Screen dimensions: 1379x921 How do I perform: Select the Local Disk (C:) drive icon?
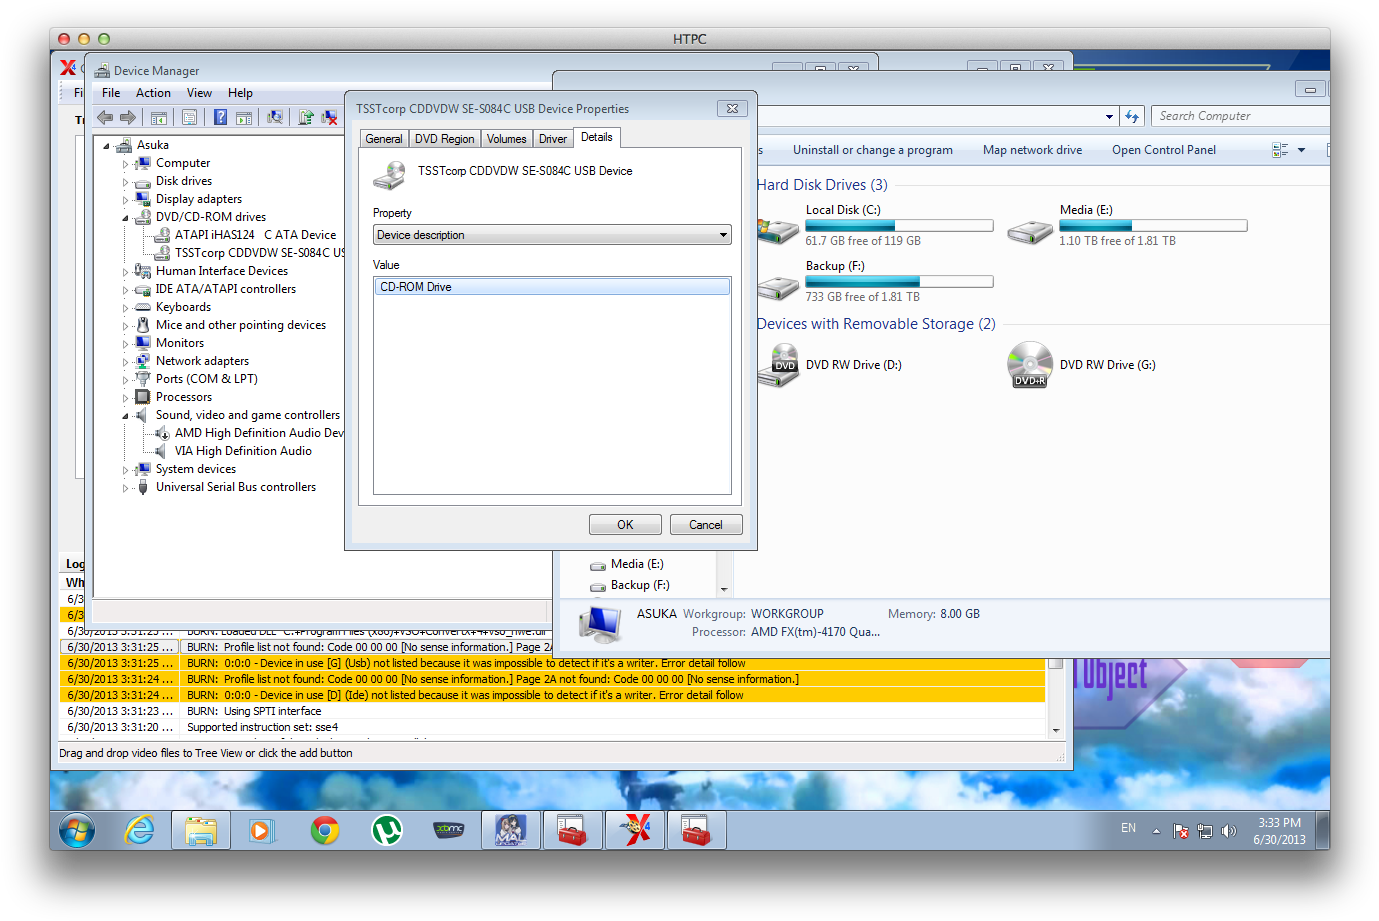(x=779, y=231)
